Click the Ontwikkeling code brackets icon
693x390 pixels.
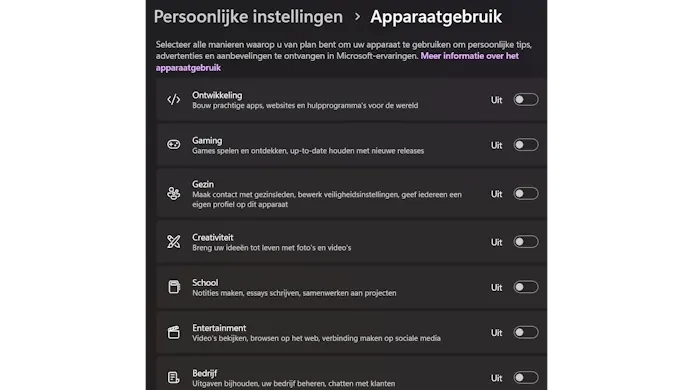coord(173,99)
